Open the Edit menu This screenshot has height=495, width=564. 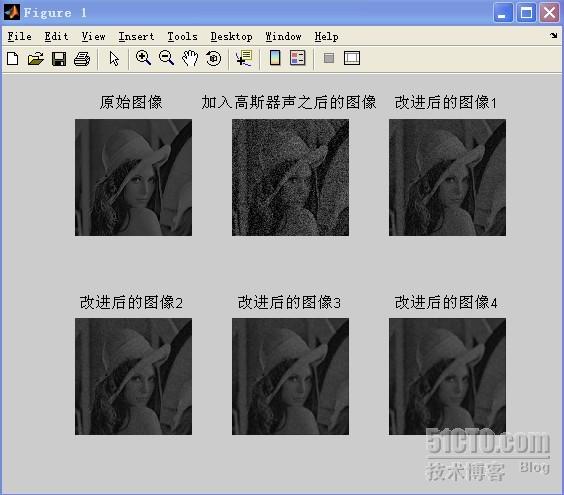point(56,36)
